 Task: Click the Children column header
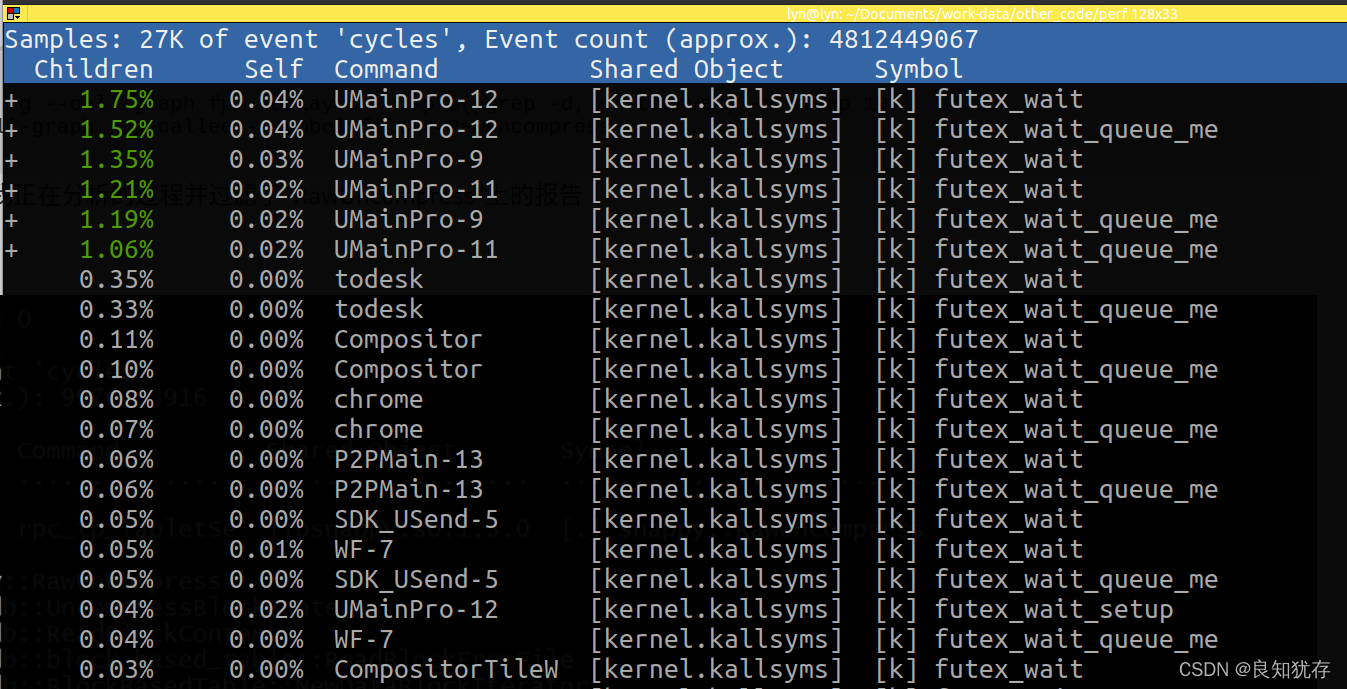point(94,69)
